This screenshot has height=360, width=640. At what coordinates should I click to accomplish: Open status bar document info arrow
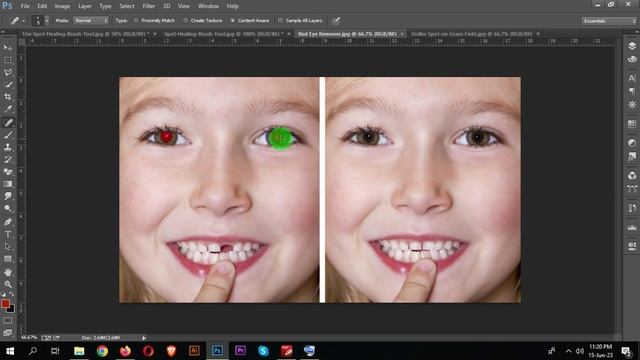(x=144, y=338)
